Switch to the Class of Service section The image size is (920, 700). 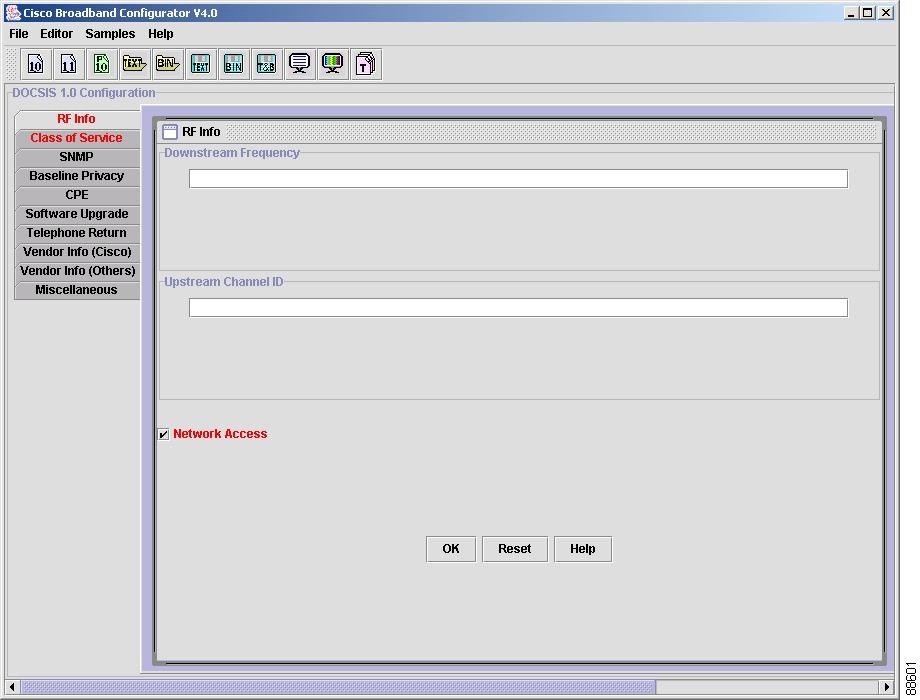click(x=76, y=137)
